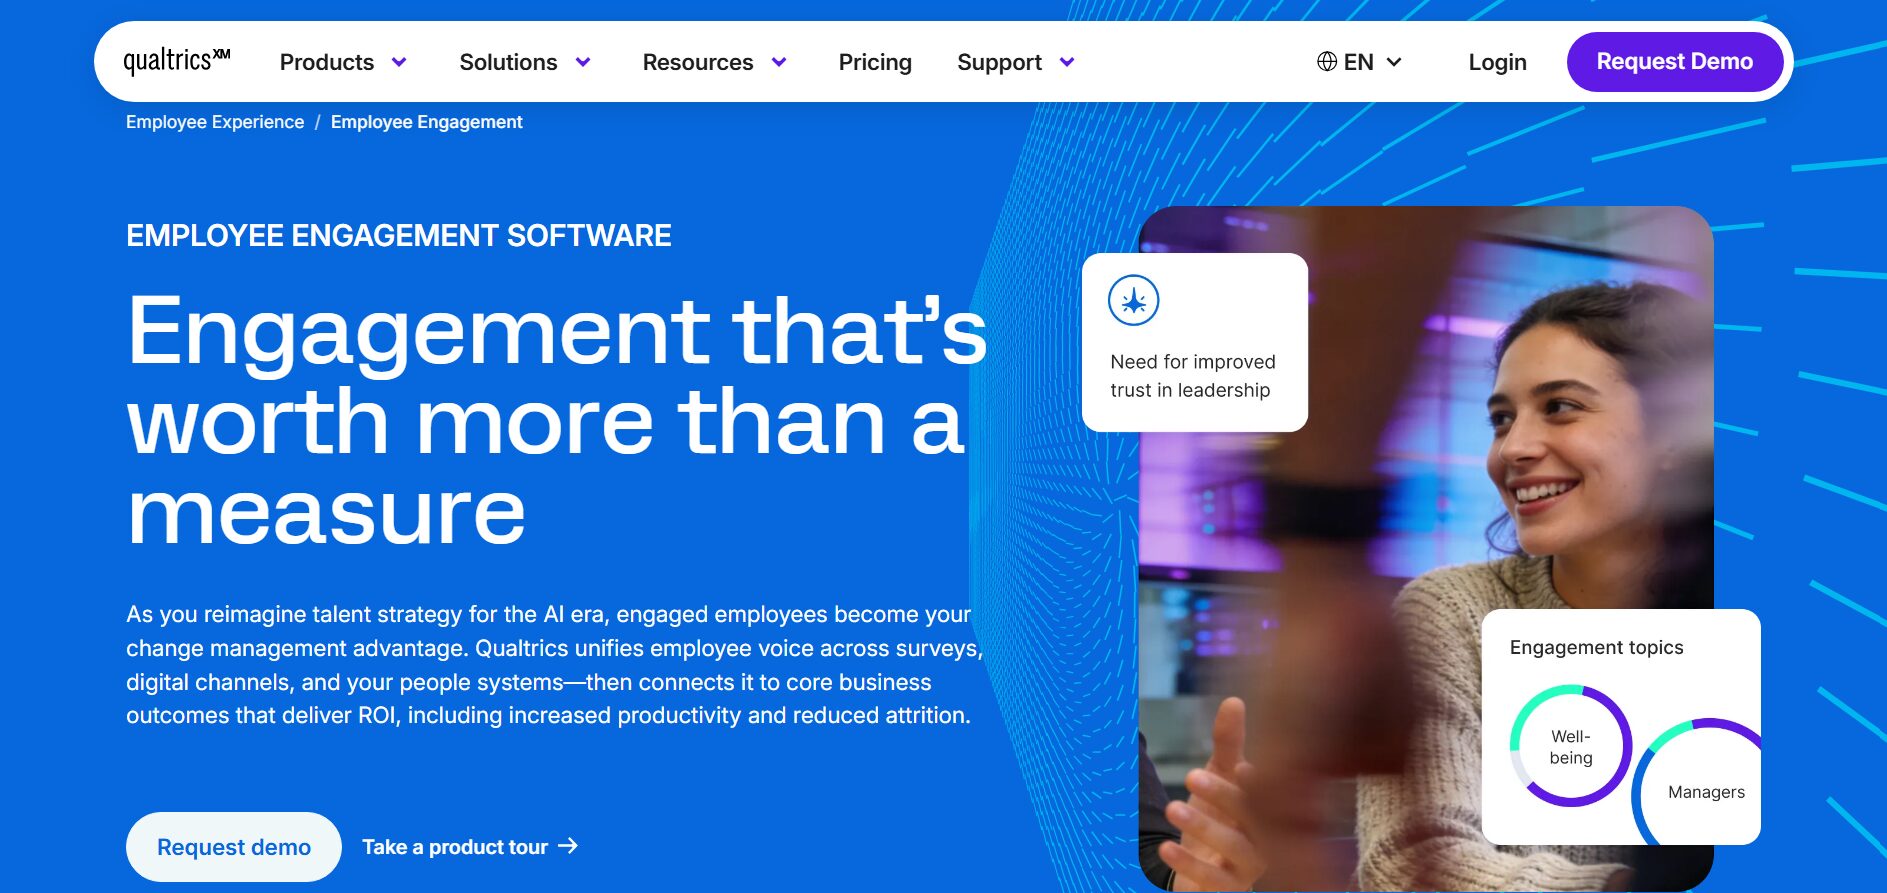Click the EMPLOYEE ENGAGEMENT SOFTWARE label
Screen dimensions: 1887x893
[x=399, y=235]
